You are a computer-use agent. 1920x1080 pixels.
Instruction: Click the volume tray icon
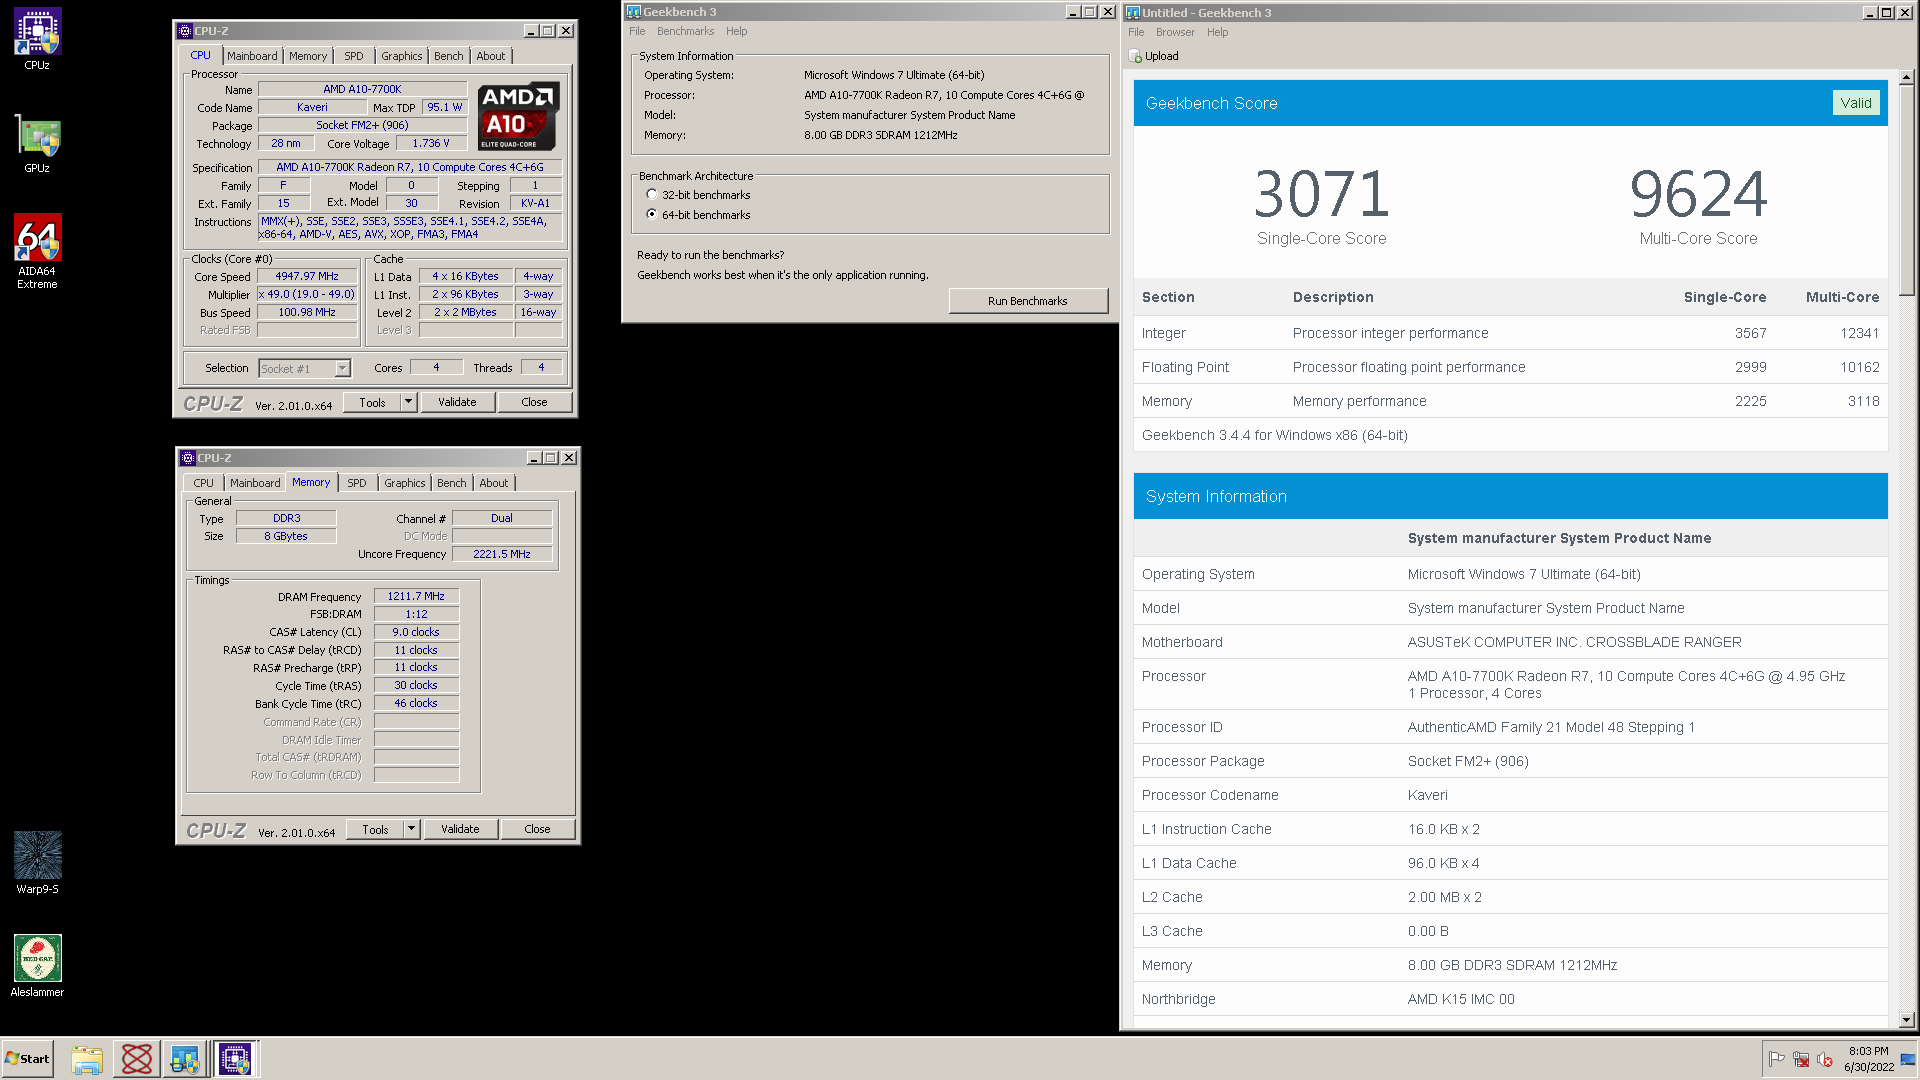pyautogui.click(x=1825, y=1059)
